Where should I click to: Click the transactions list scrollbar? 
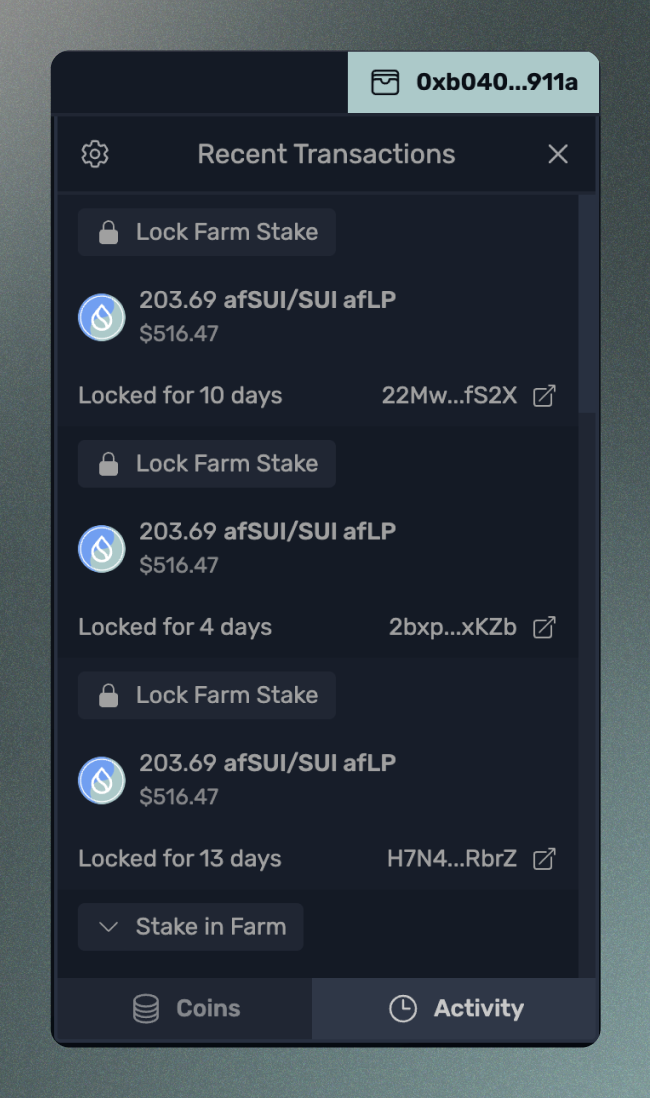(587, 302)
